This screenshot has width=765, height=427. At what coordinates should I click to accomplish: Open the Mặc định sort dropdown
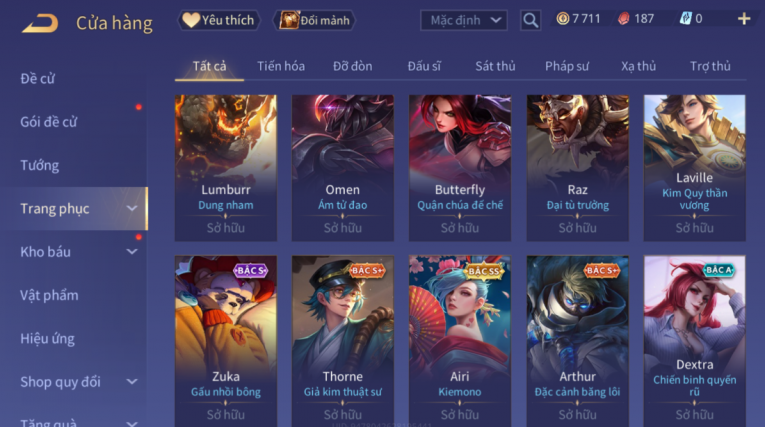[x=463, y=20]
